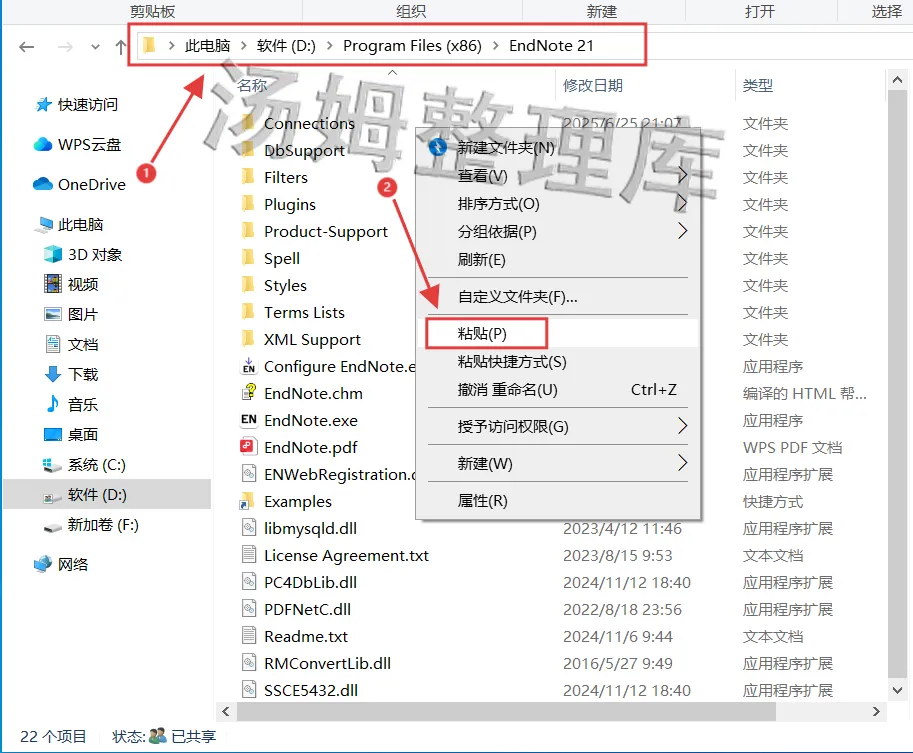The image size is (913, 753).
Task: Select 系统 (C:) drive in sidebar
Action: coord(97,465)
